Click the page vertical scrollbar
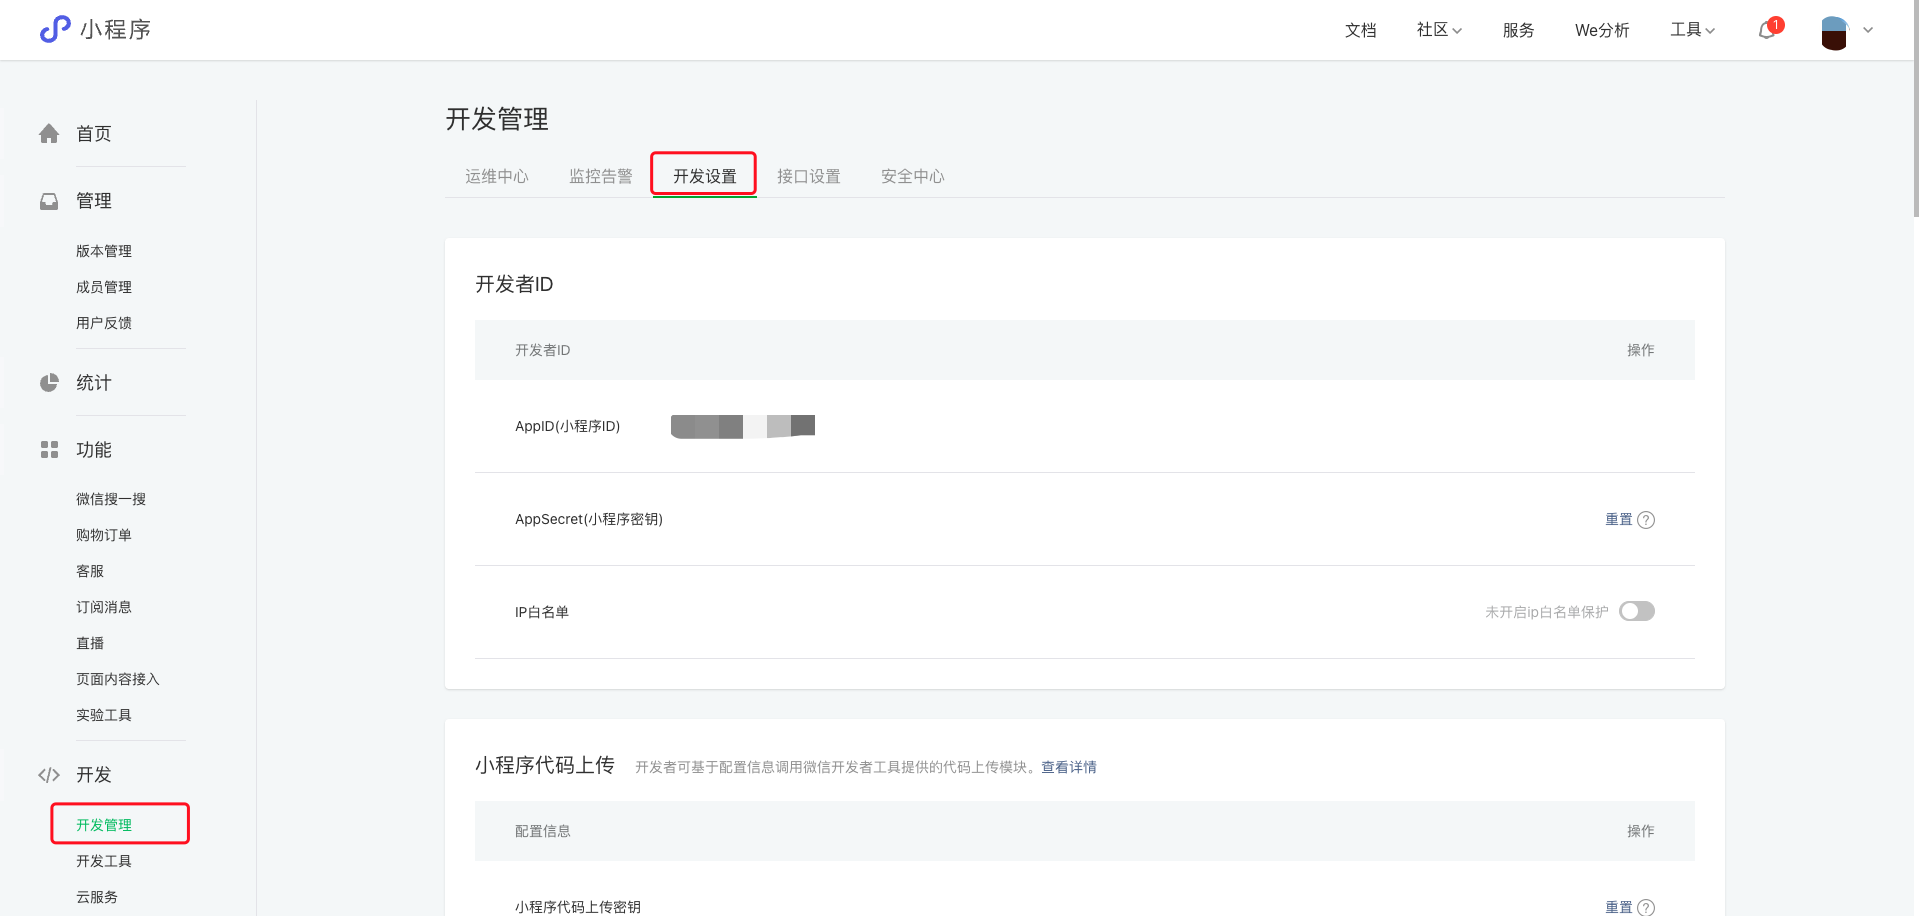This screenshot has height=916, width=1919. click(x=1914, y=110)
